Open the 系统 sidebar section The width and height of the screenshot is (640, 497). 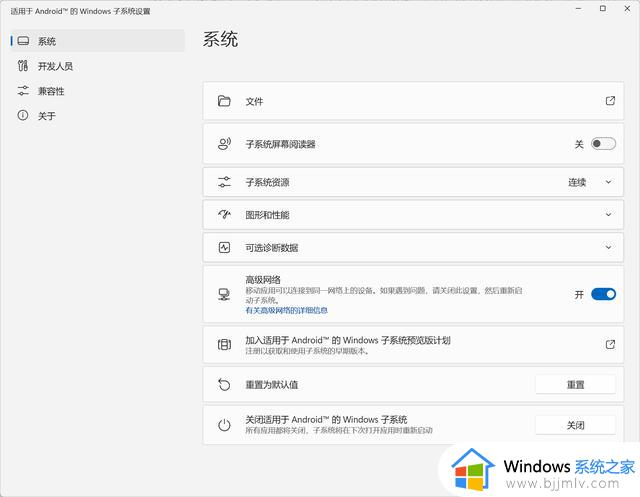pyautogui.click(x=98, y=41)
